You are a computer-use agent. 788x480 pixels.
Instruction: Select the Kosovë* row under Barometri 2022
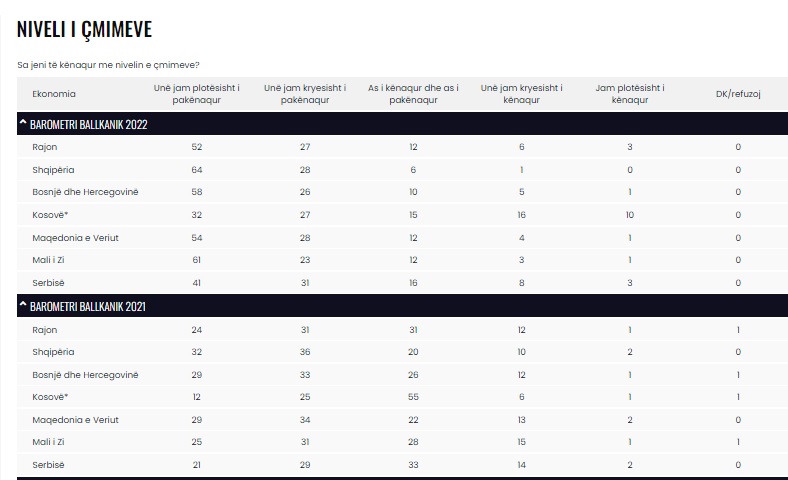[50, 215]
